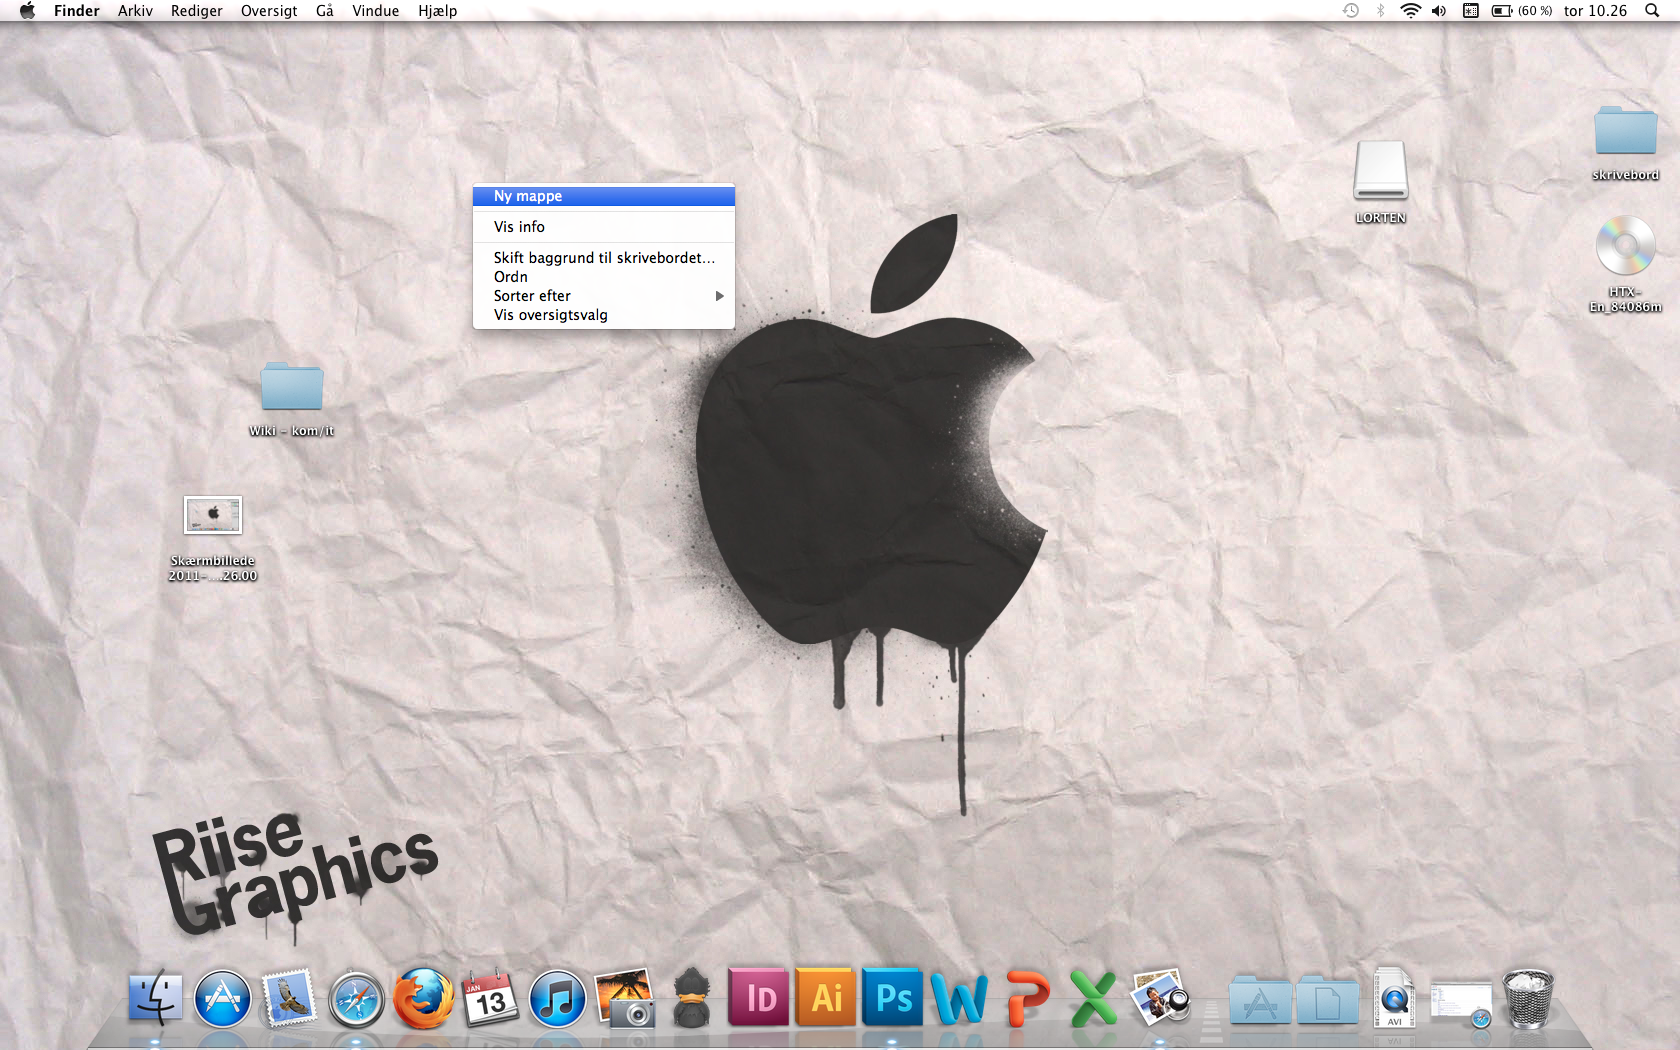Image resolution: width=1680 pixels, height=1050 pixels.
Task: Open Preview from the Dock
Action: tap(1160, 998)
